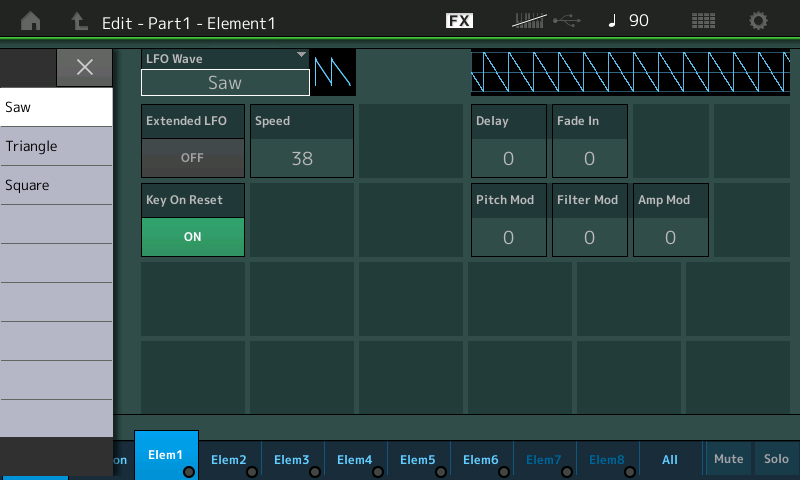Toggle Extended LFO off switch
Viewport: 800px width, 480px height.
pos(192,158)
